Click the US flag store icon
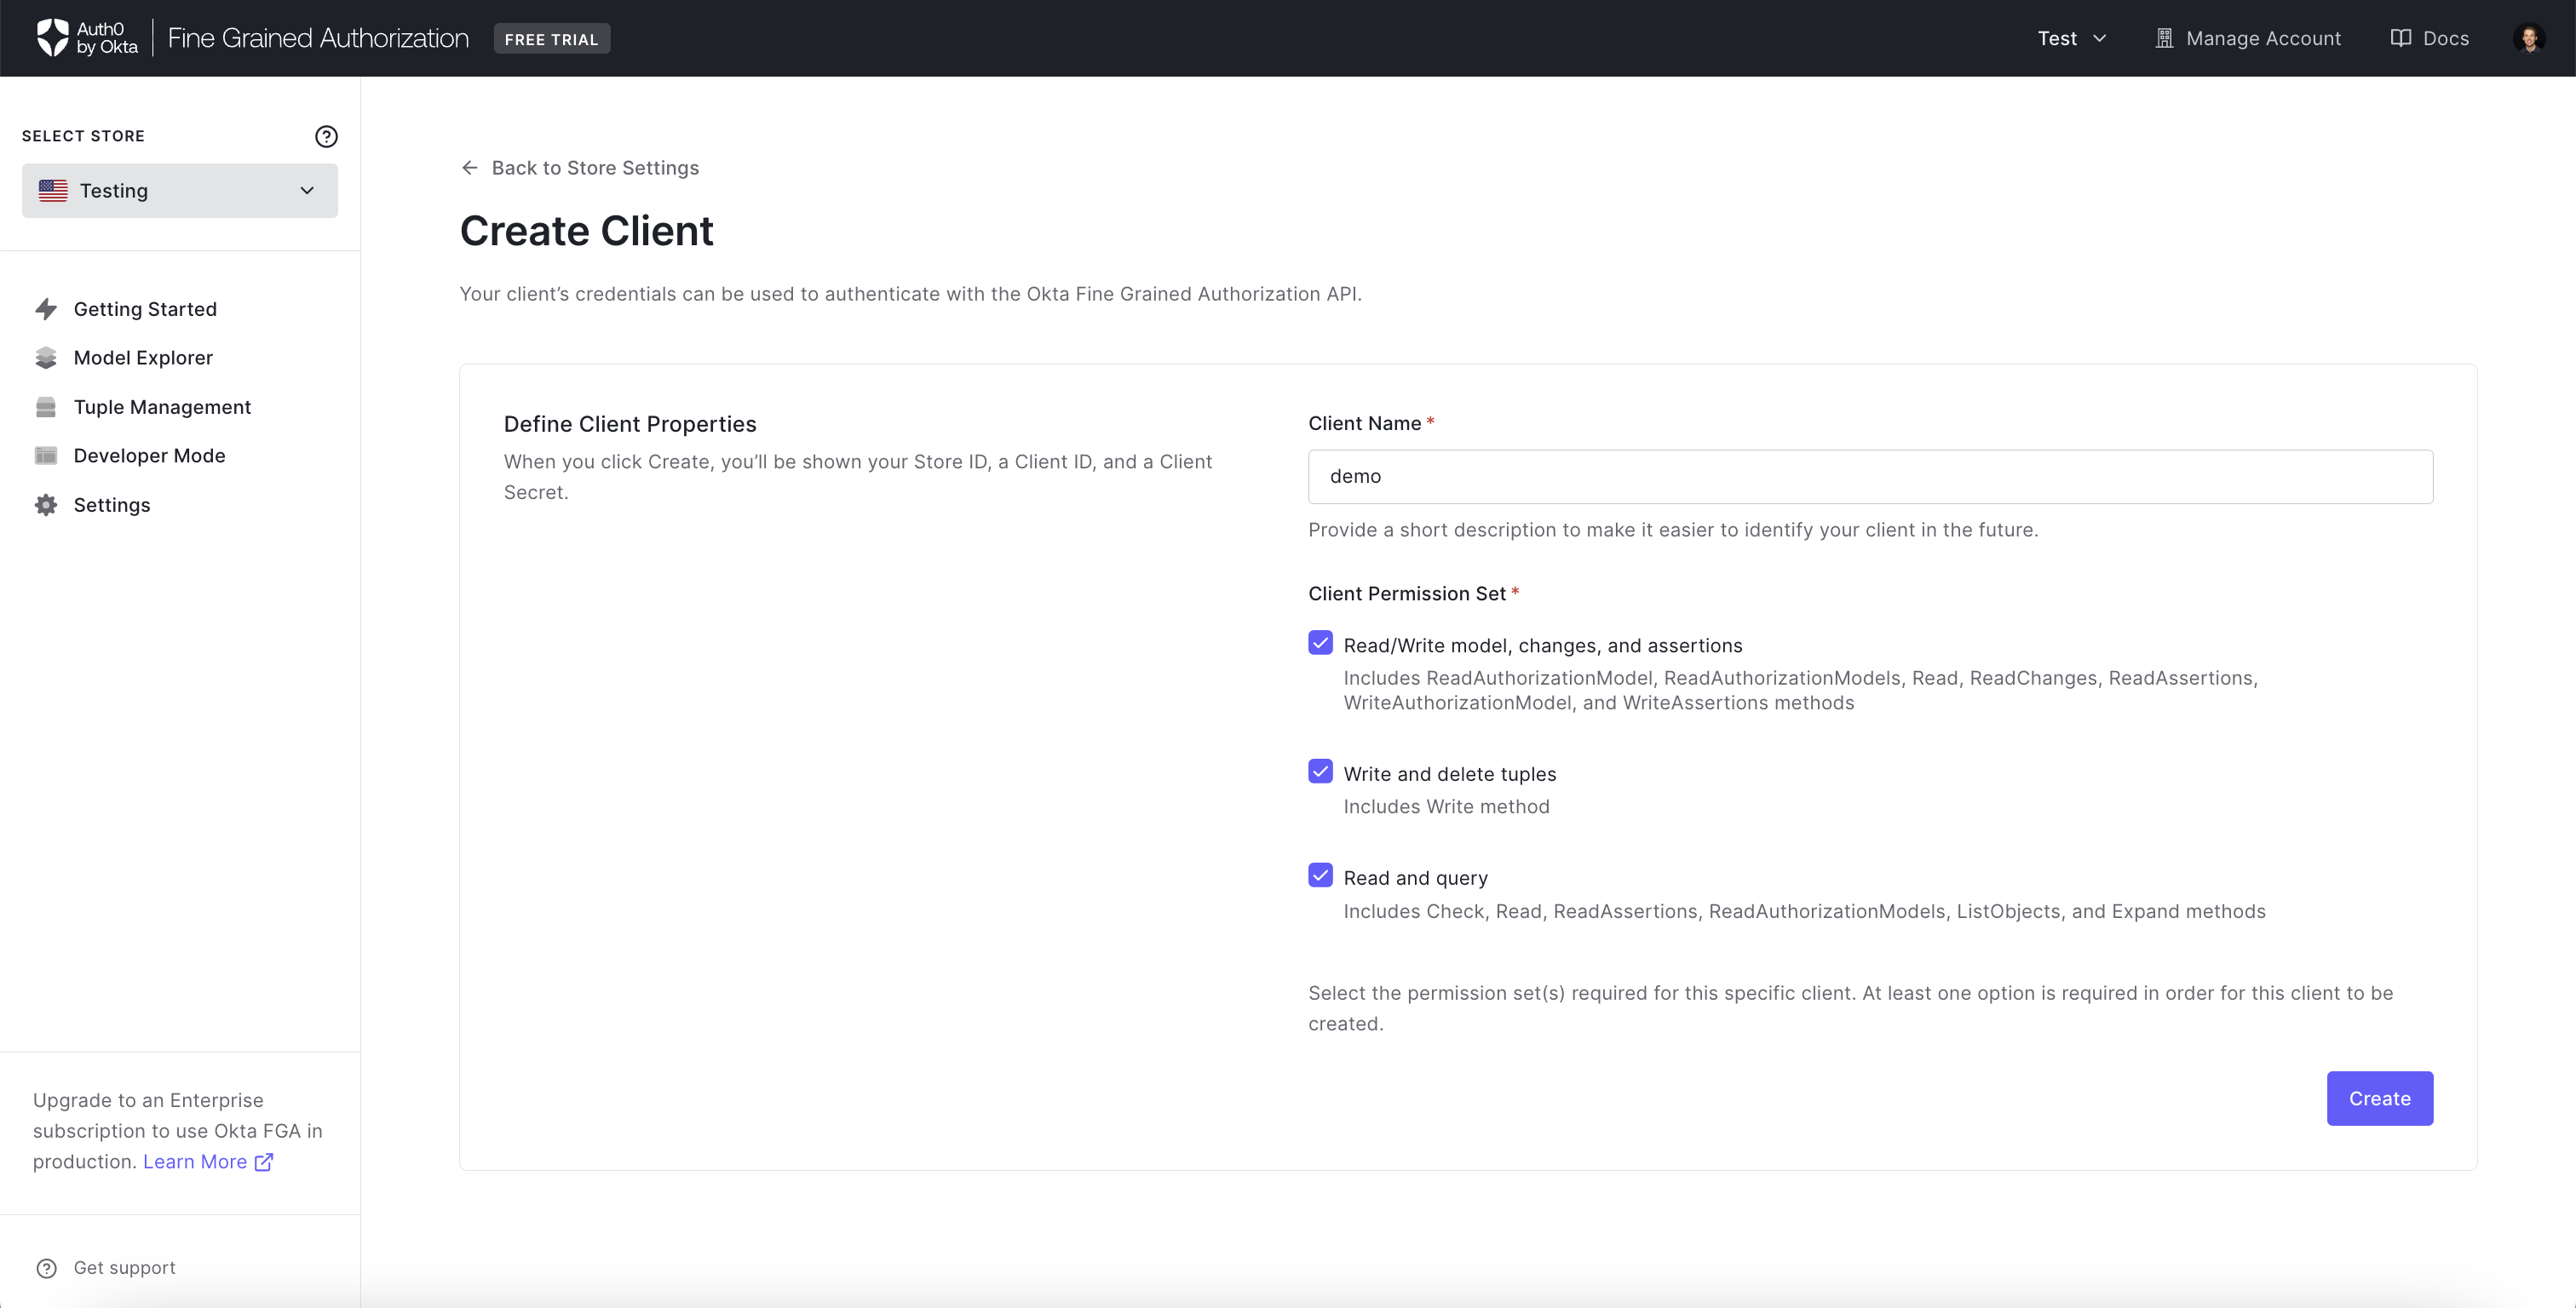 click(53, 190)
